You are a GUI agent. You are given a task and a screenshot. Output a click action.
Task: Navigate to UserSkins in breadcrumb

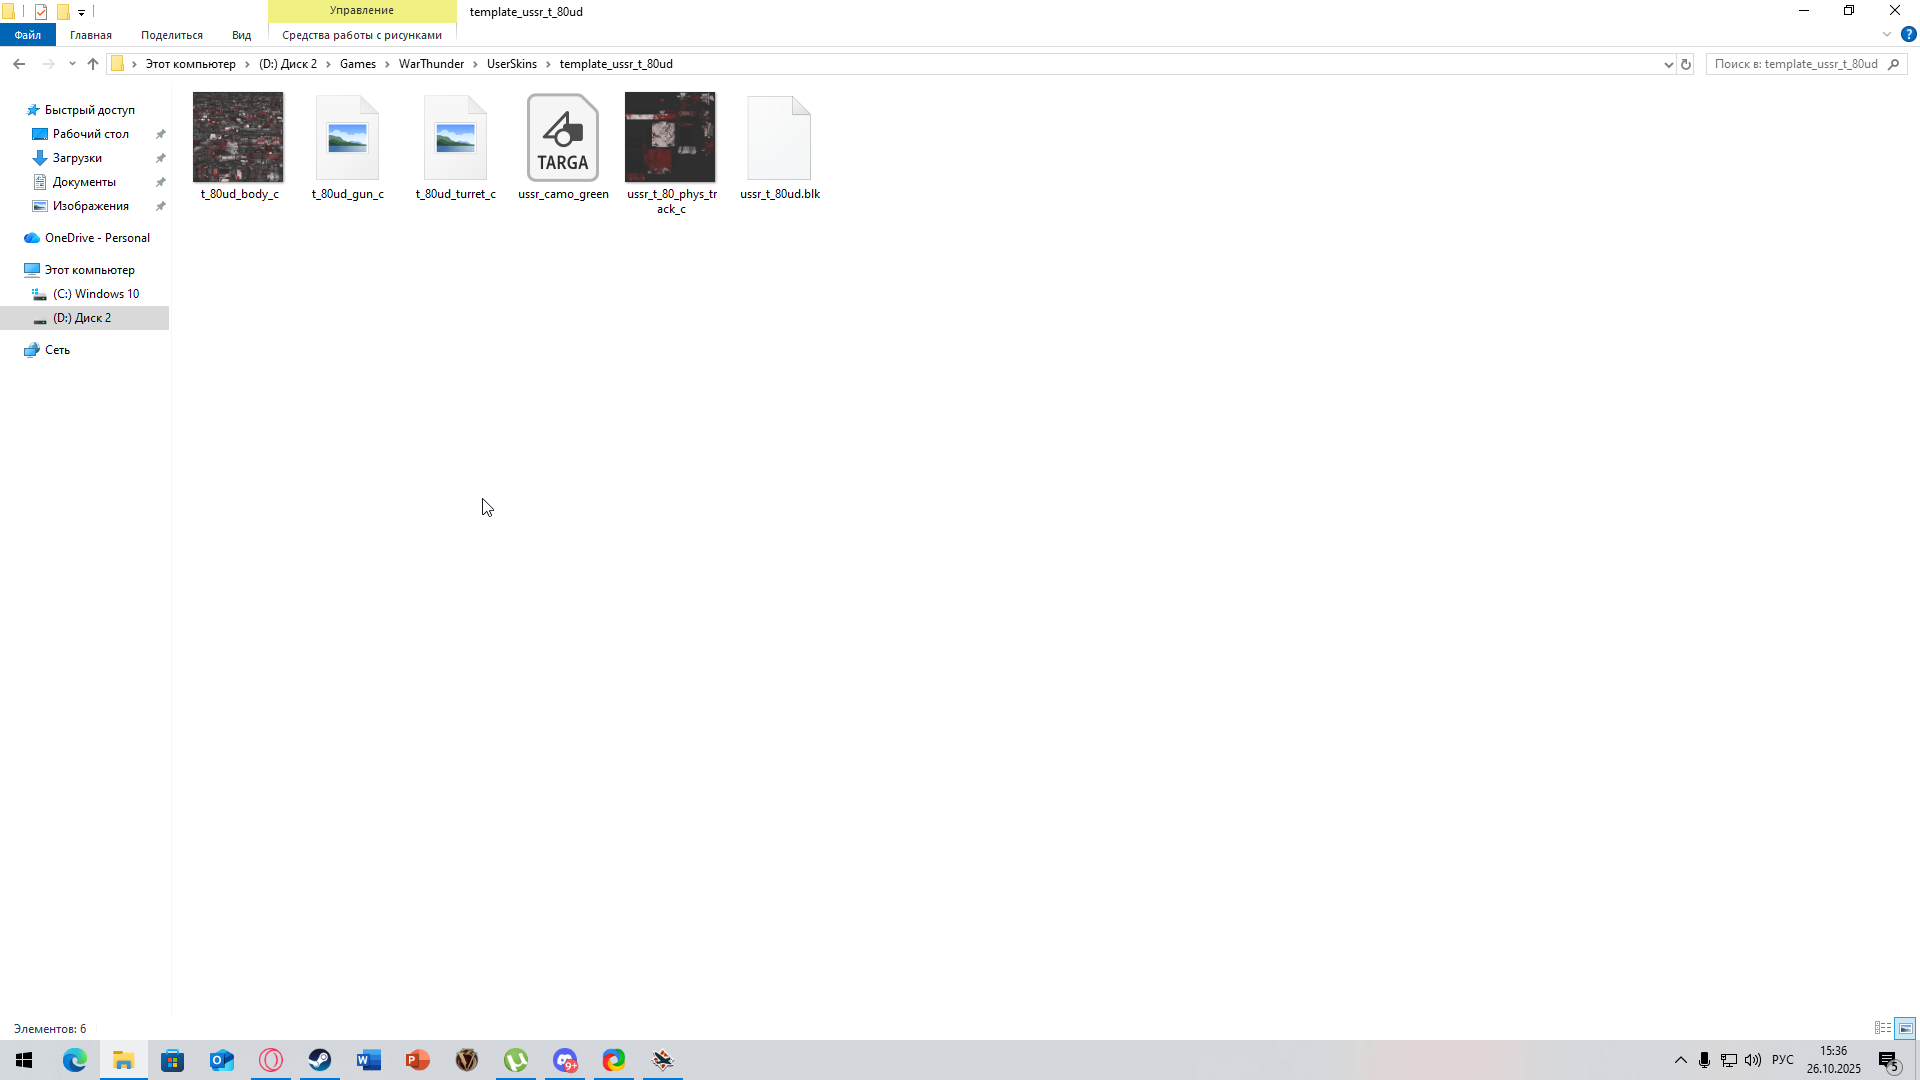point(511,64)
